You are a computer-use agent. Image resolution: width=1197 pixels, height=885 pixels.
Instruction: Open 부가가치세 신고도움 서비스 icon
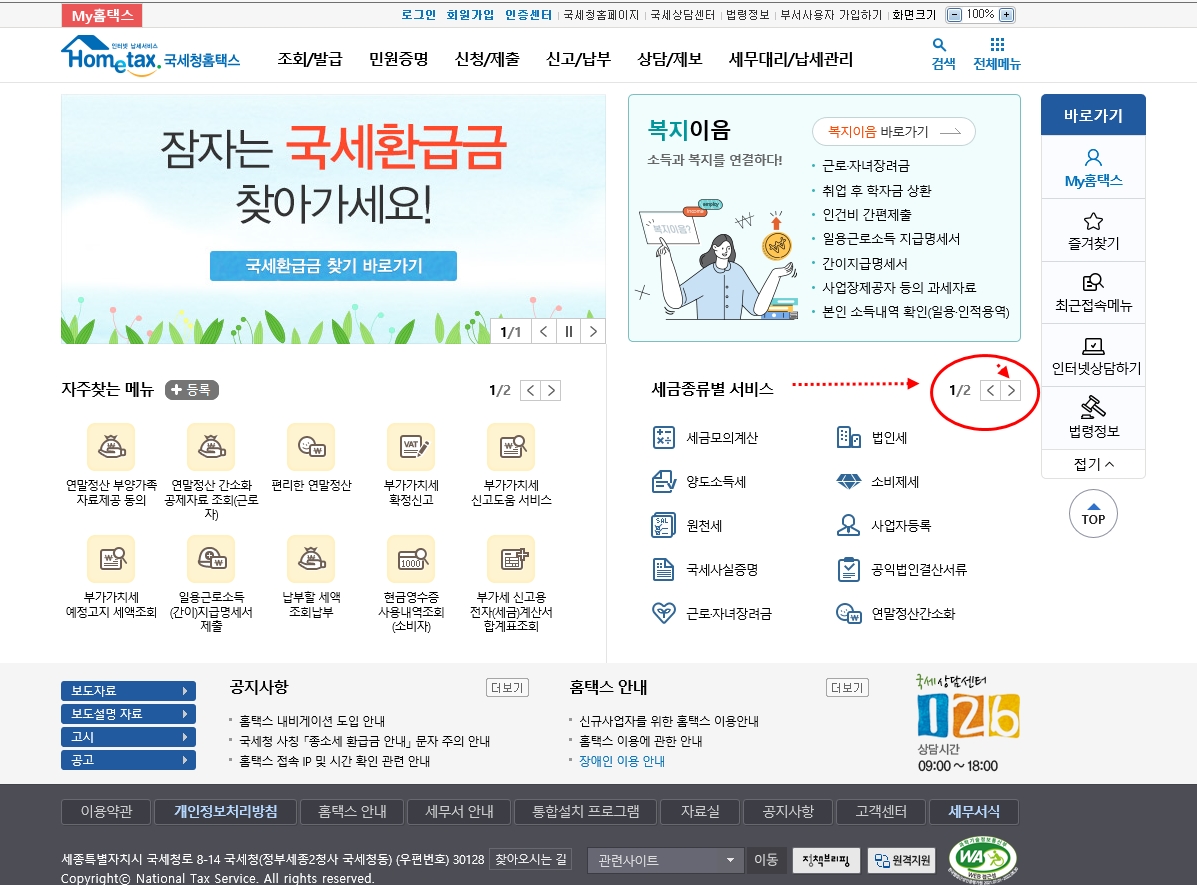pos(511,447)
